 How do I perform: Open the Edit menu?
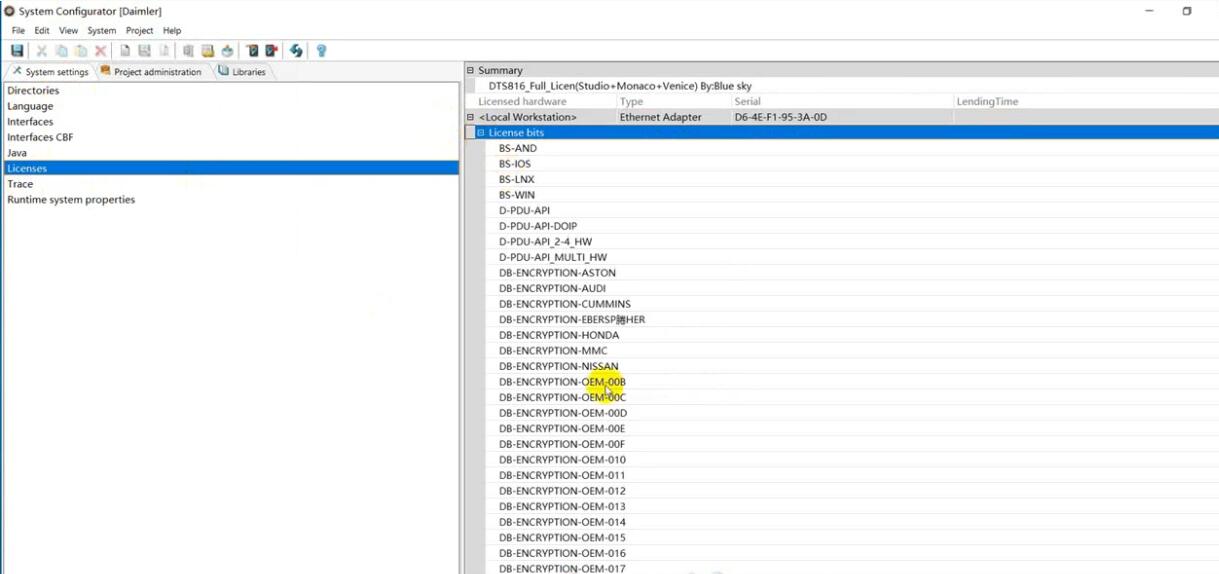coord(42,31)
